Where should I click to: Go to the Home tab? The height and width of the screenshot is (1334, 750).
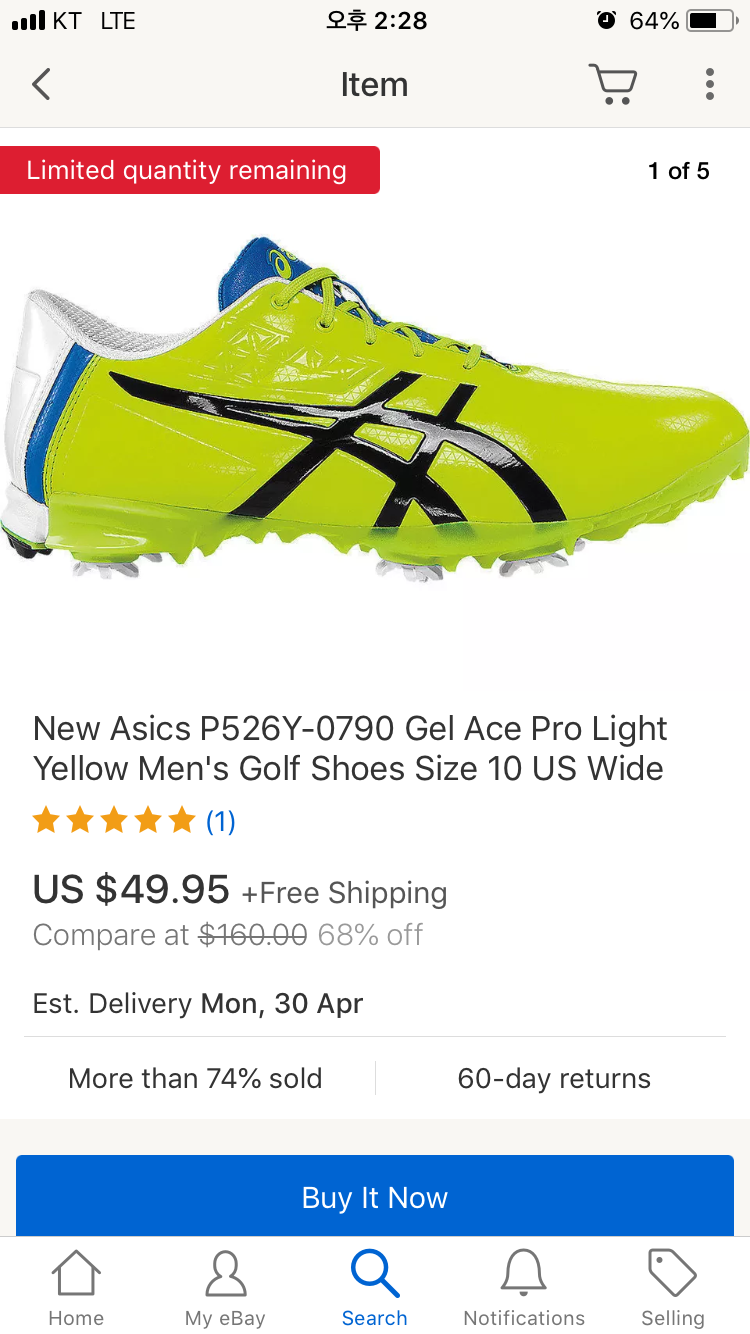pos(76,1289)
